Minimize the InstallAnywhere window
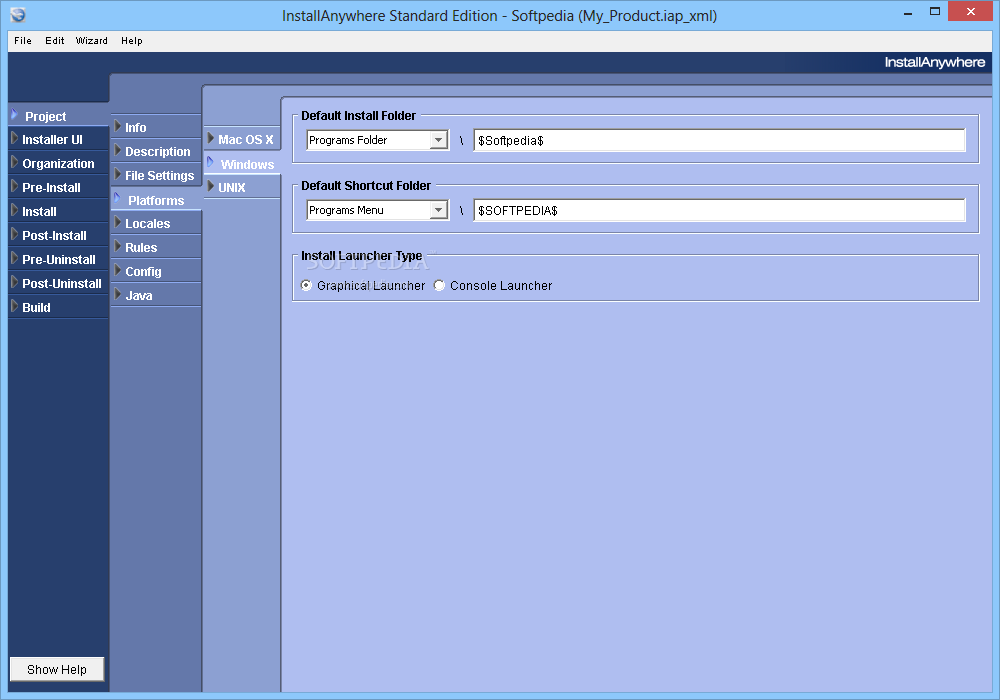The width and height of the screenshot is (1000, 700). (x=908, y=12)
